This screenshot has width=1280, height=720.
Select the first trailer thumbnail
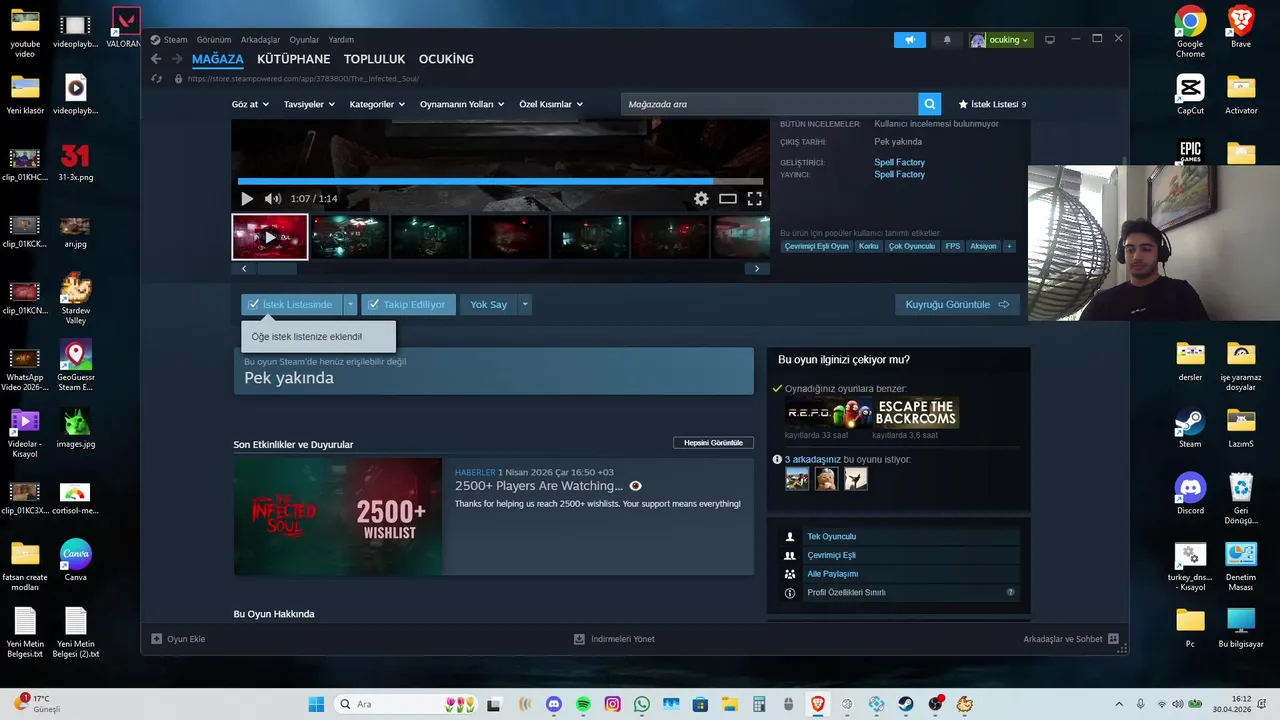[x=270, y=237]
